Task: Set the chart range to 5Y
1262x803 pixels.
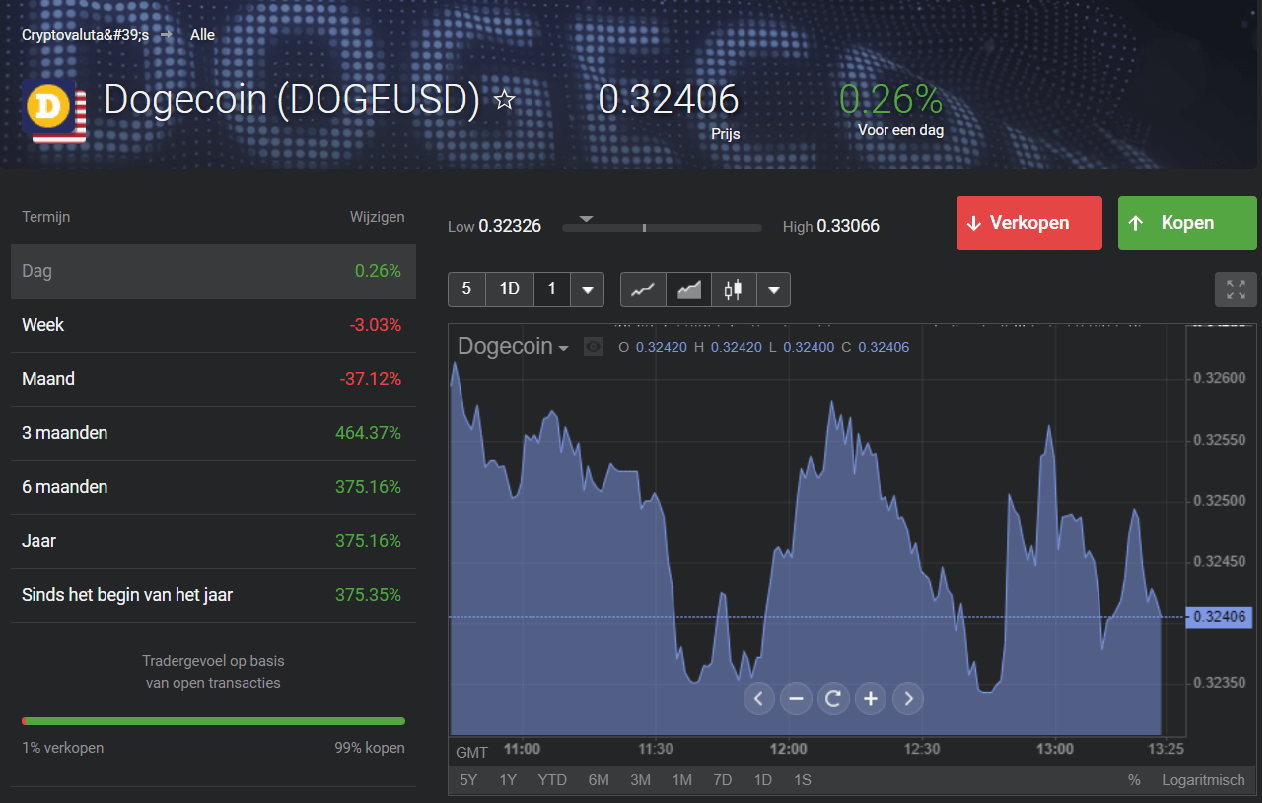Action: point(468,780)
